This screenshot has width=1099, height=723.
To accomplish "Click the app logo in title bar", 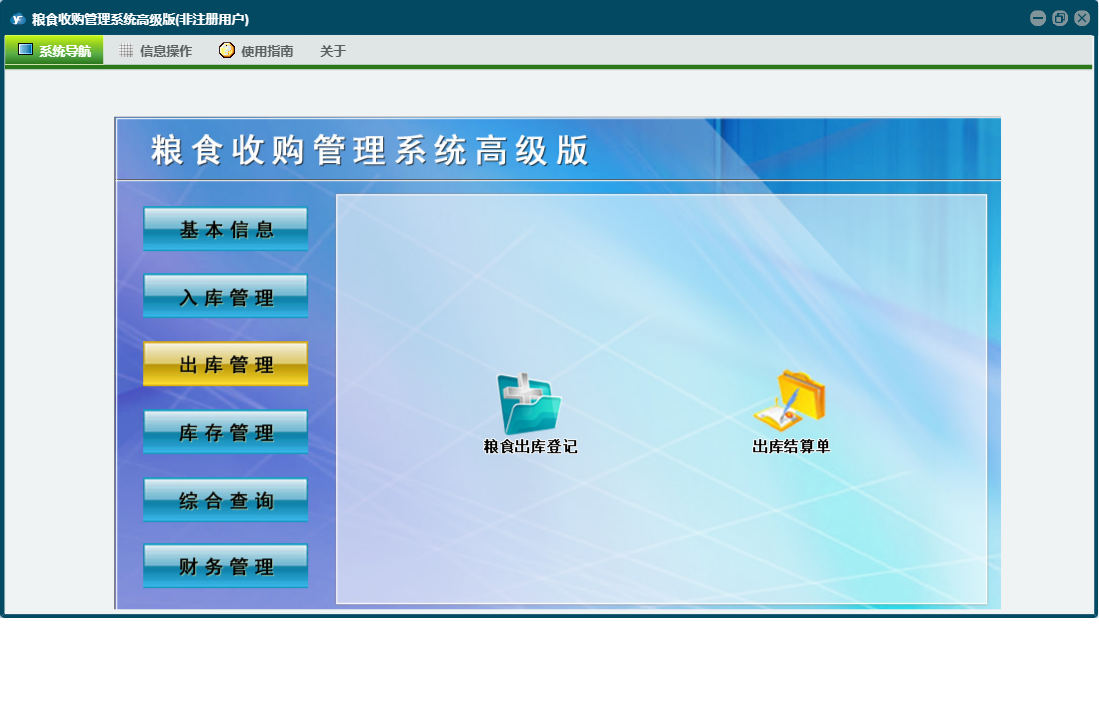I will click(17, 19).
